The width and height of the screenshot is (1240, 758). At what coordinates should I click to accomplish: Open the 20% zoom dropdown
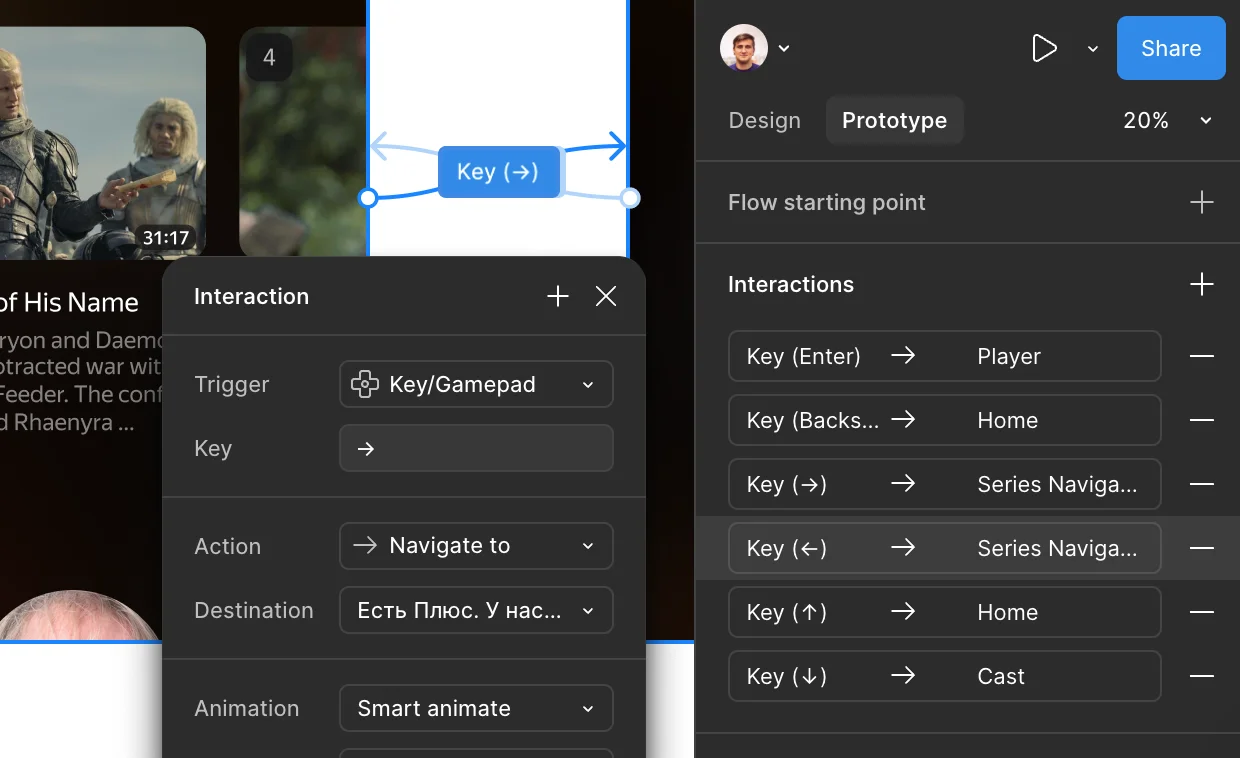tap(1167, 120)
